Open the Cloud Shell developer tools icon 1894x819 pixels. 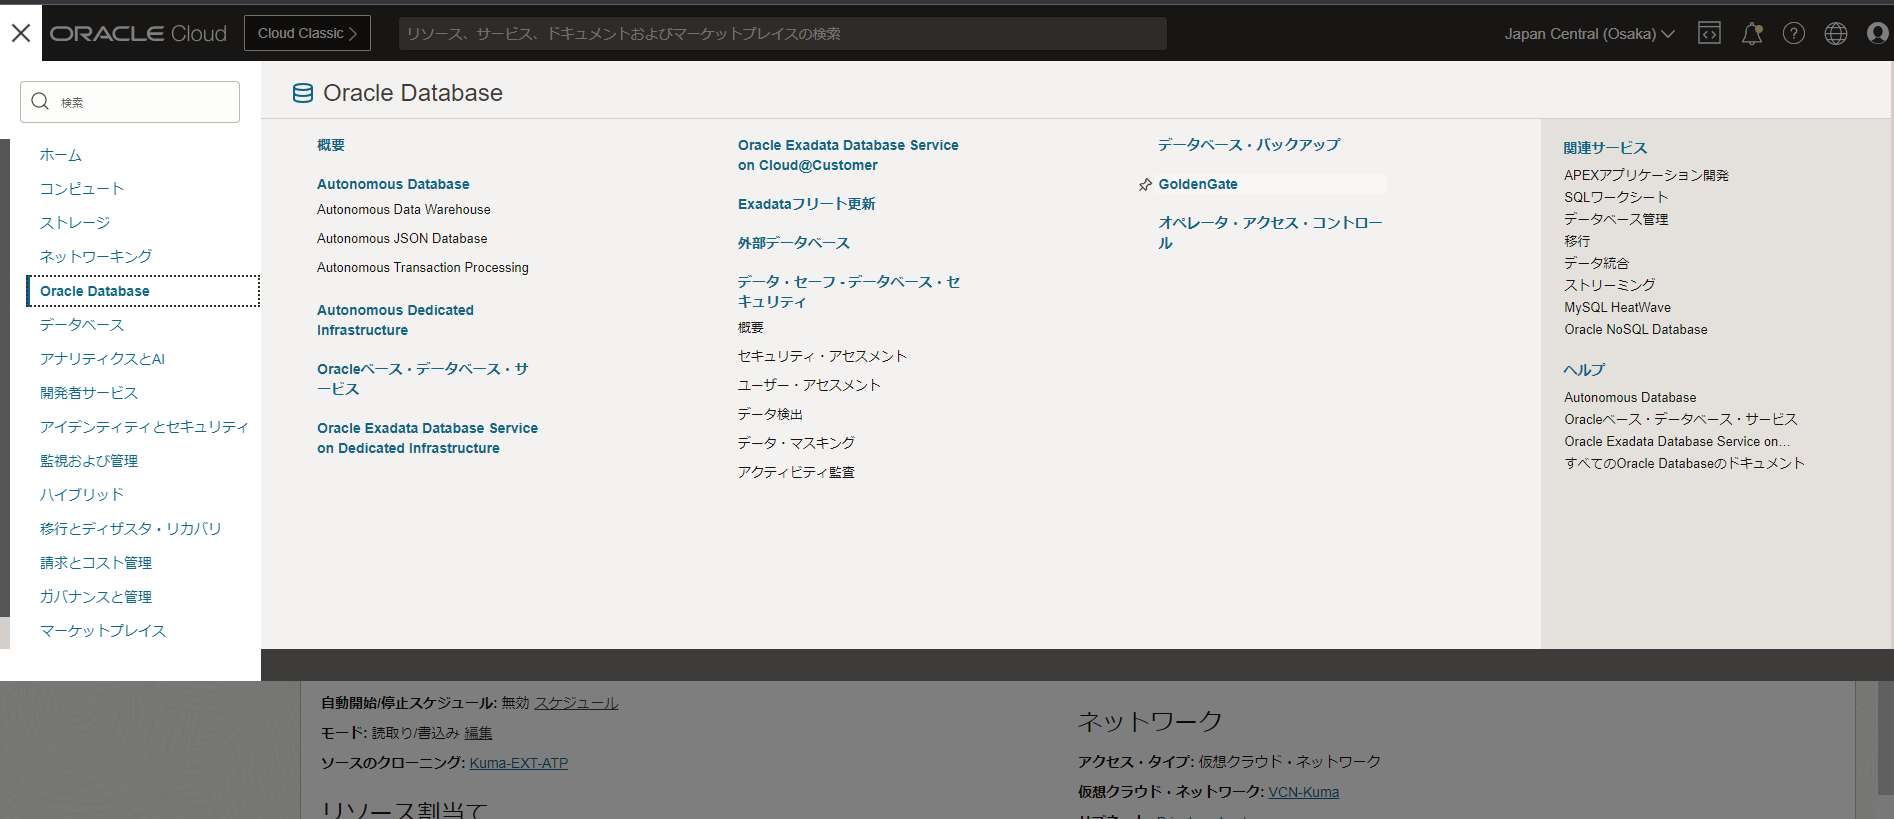click(x=1709, y=33)
